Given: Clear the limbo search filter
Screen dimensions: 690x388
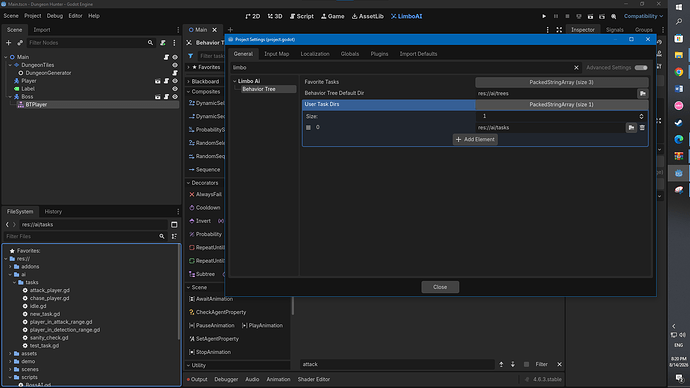Looking at the screenshot, I should click(x=576, y=68).
